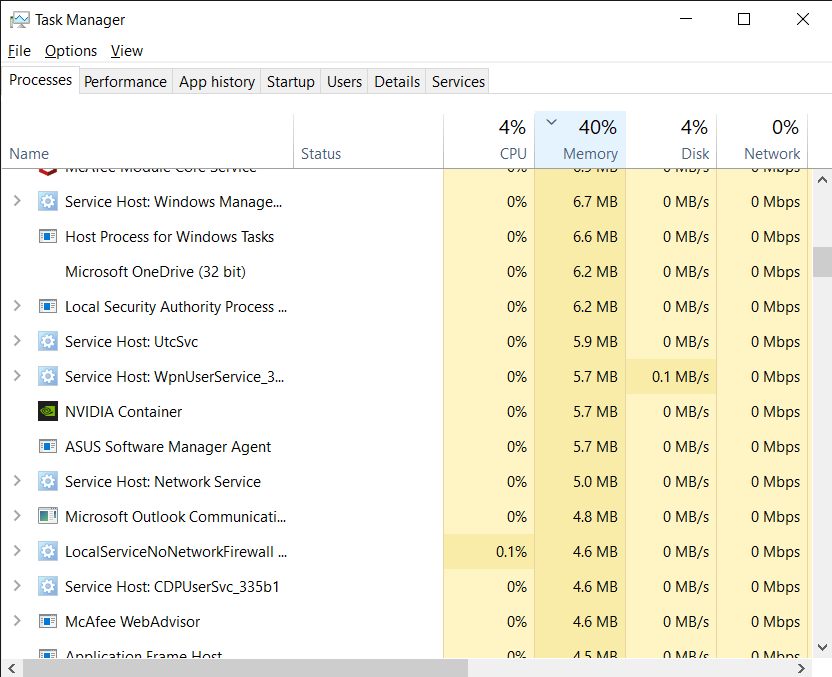The image size is (832, 677).
Task: Click the Task Manager title bar icon
Action: coord(20,20)
